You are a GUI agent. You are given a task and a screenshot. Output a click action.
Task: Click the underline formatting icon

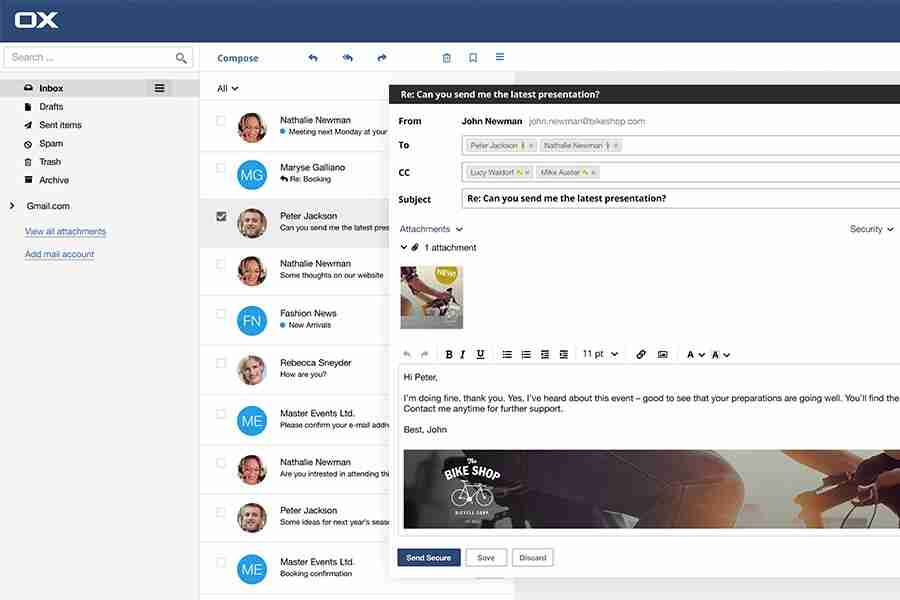tap(480, 354)
